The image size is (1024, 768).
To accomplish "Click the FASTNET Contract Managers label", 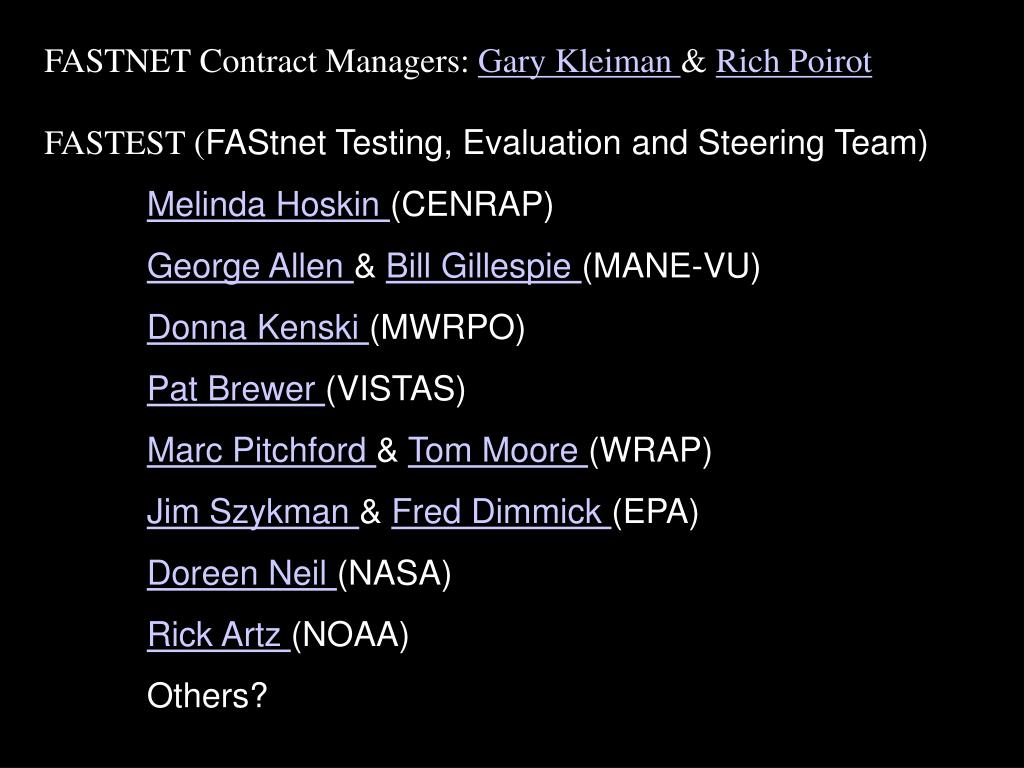I will 256,62.
